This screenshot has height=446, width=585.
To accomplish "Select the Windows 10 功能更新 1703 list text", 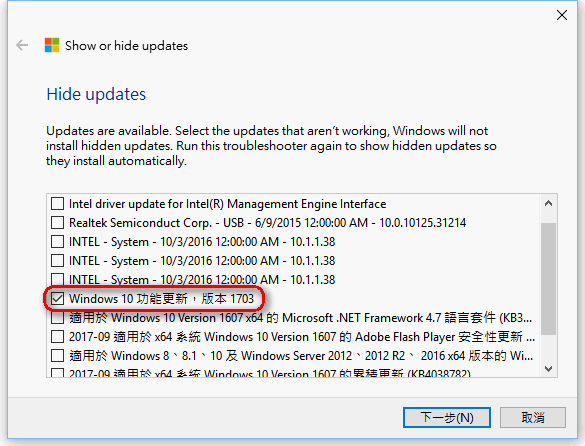I will (x=162, y=299).
